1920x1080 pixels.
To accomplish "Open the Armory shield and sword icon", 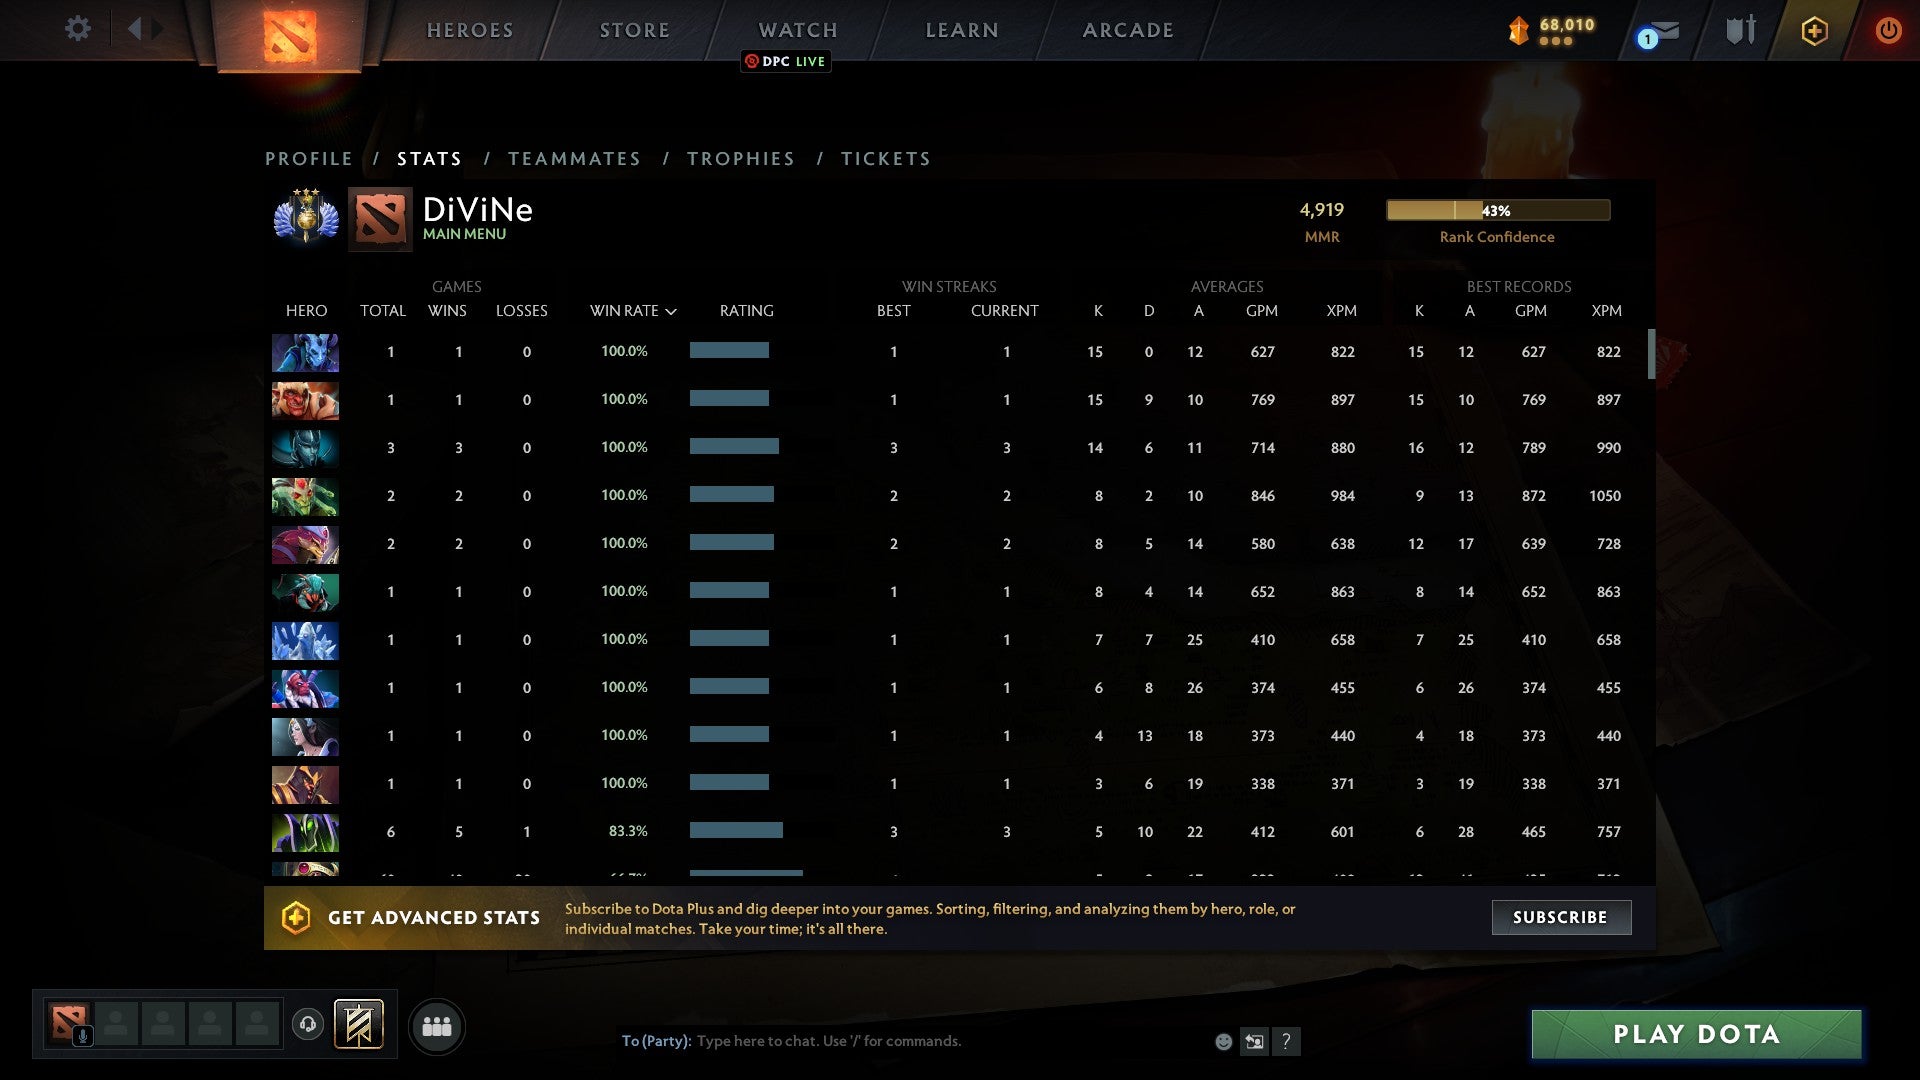I will click(x=1739, y=29).
